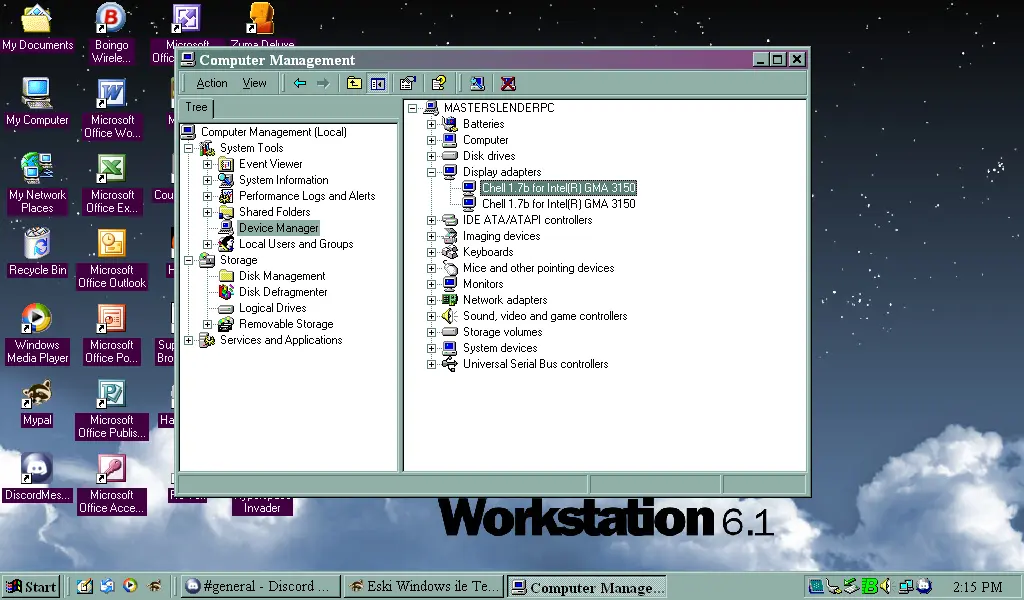This screenshot has width=1024, height=600.
Task: Switch to #general - Discord taskbar button
Action: pyautogui.click(x=261, y=586)
